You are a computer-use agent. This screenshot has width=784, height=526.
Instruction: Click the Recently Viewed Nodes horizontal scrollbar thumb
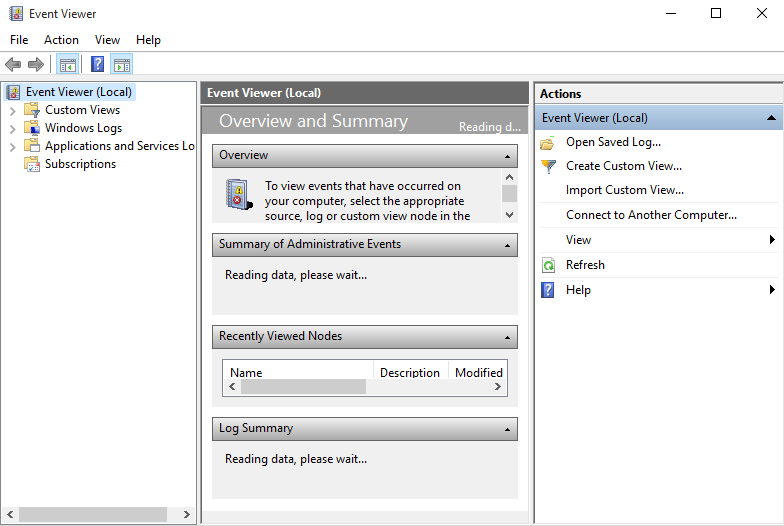(304, 386)
